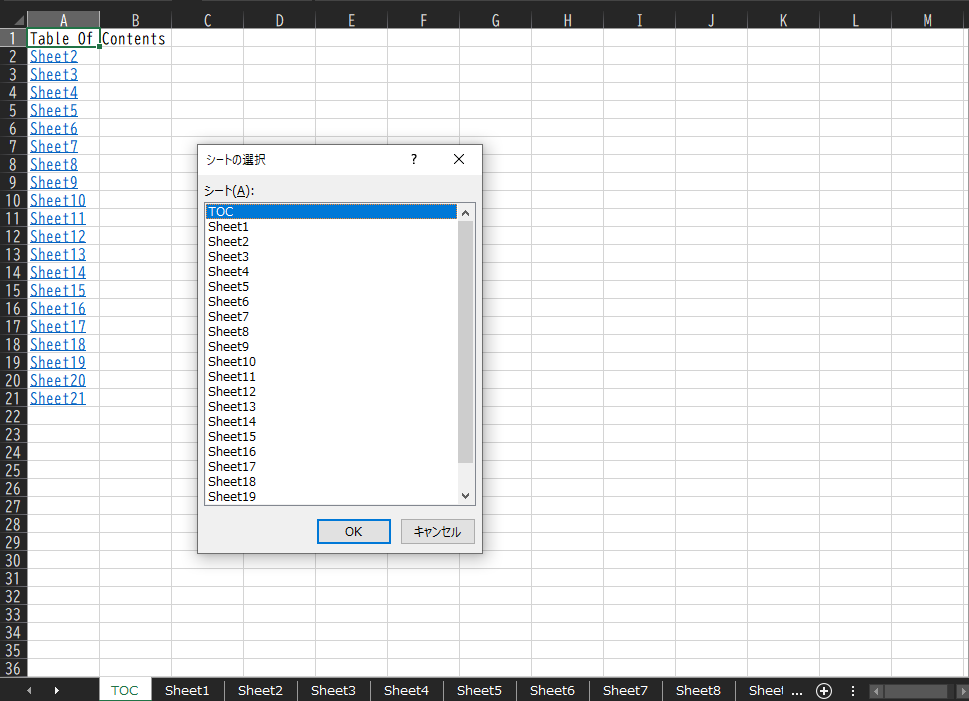Click the sheet list scroll up arrow
The image size is (969, 701).
click(x=465, y=213)
